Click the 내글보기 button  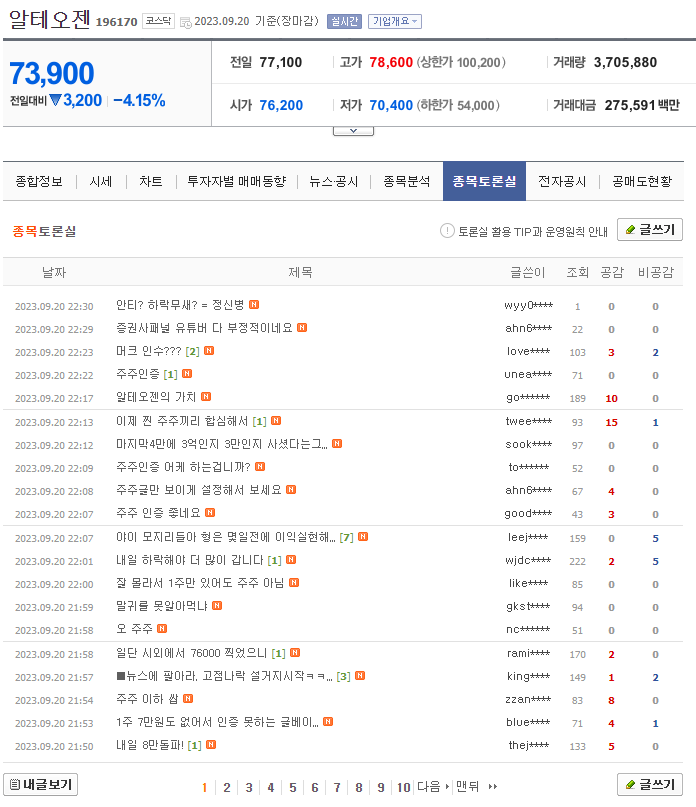click(x=41, y=784)
